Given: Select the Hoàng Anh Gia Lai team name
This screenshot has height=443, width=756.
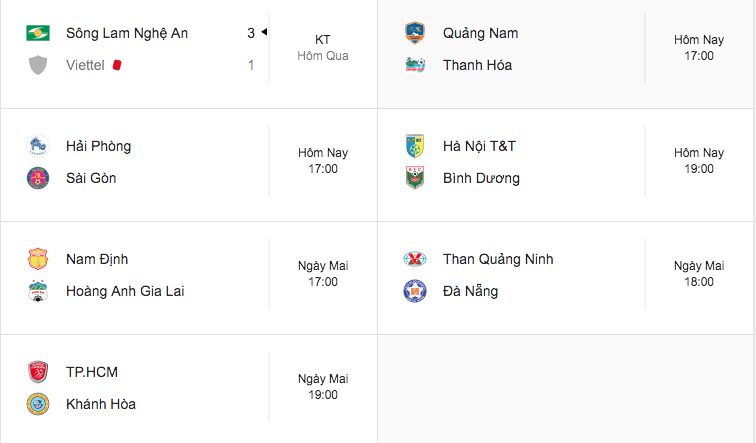Looking at the screenshot, I should pyautogui.click(x=124, y=291).
